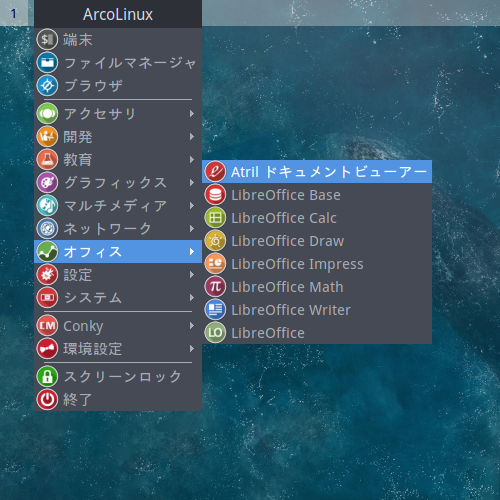The height and width of the screenshot is (500, 500).
Task: Click the browser compass icon beside ブラウザ
Action: pyautogui.click(x=47, y=85)
